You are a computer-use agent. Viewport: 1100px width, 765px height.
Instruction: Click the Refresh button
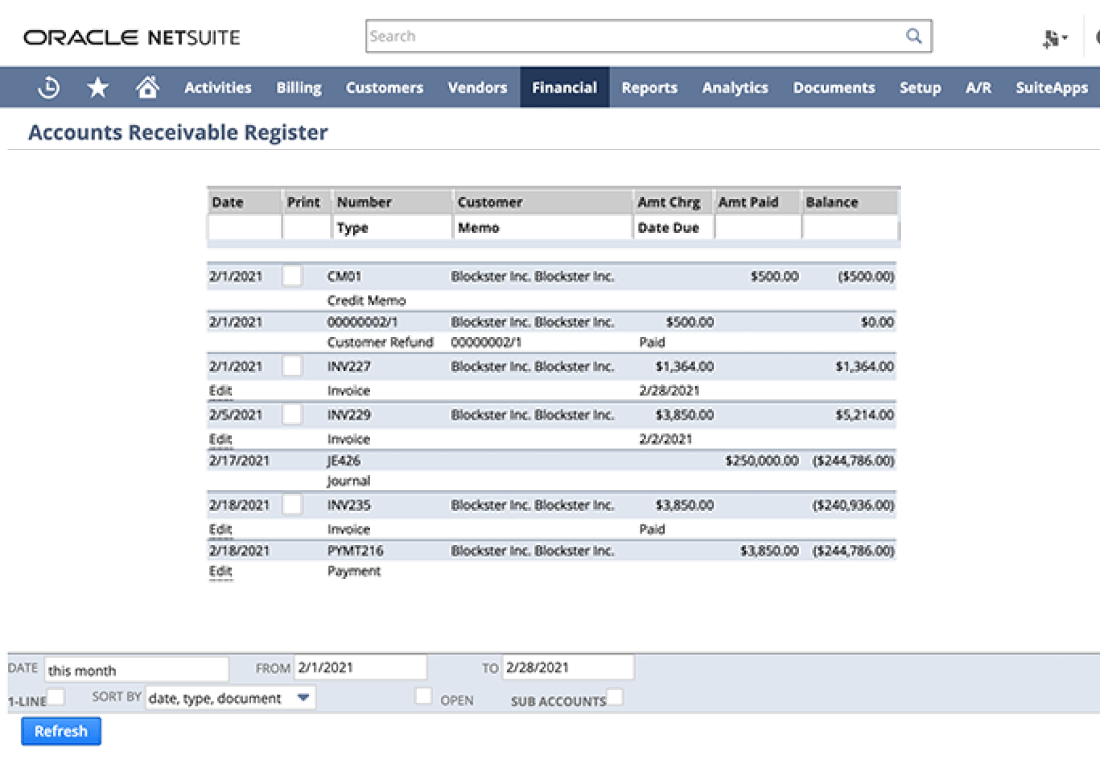click(61, 731)
